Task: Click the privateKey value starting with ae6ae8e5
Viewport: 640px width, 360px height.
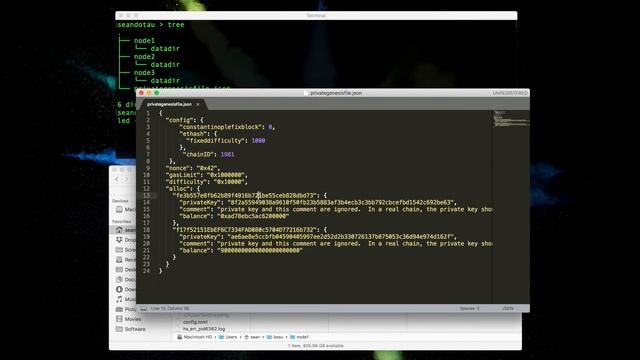Action: (341, 237)
